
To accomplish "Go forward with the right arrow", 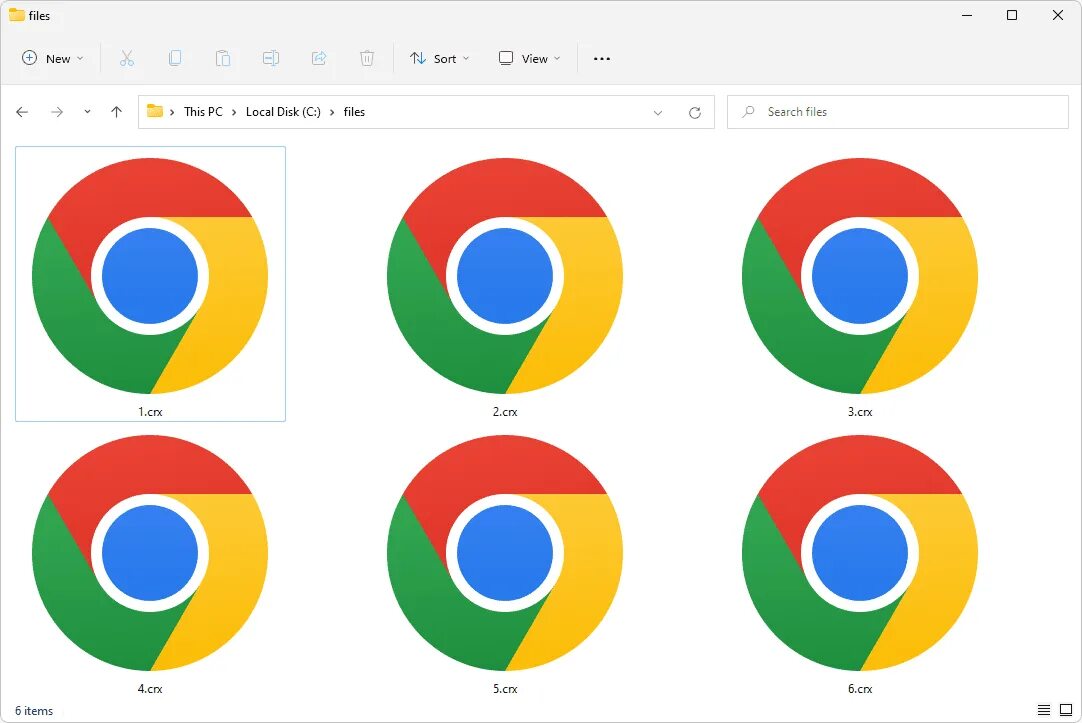I will point(57,112).
